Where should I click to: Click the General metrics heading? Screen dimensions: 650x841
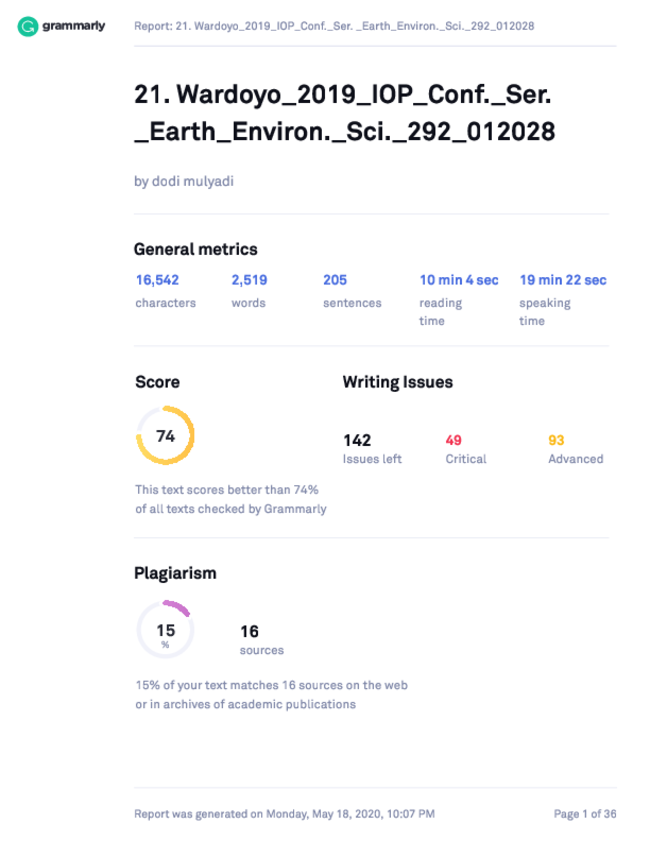[196, 249]
